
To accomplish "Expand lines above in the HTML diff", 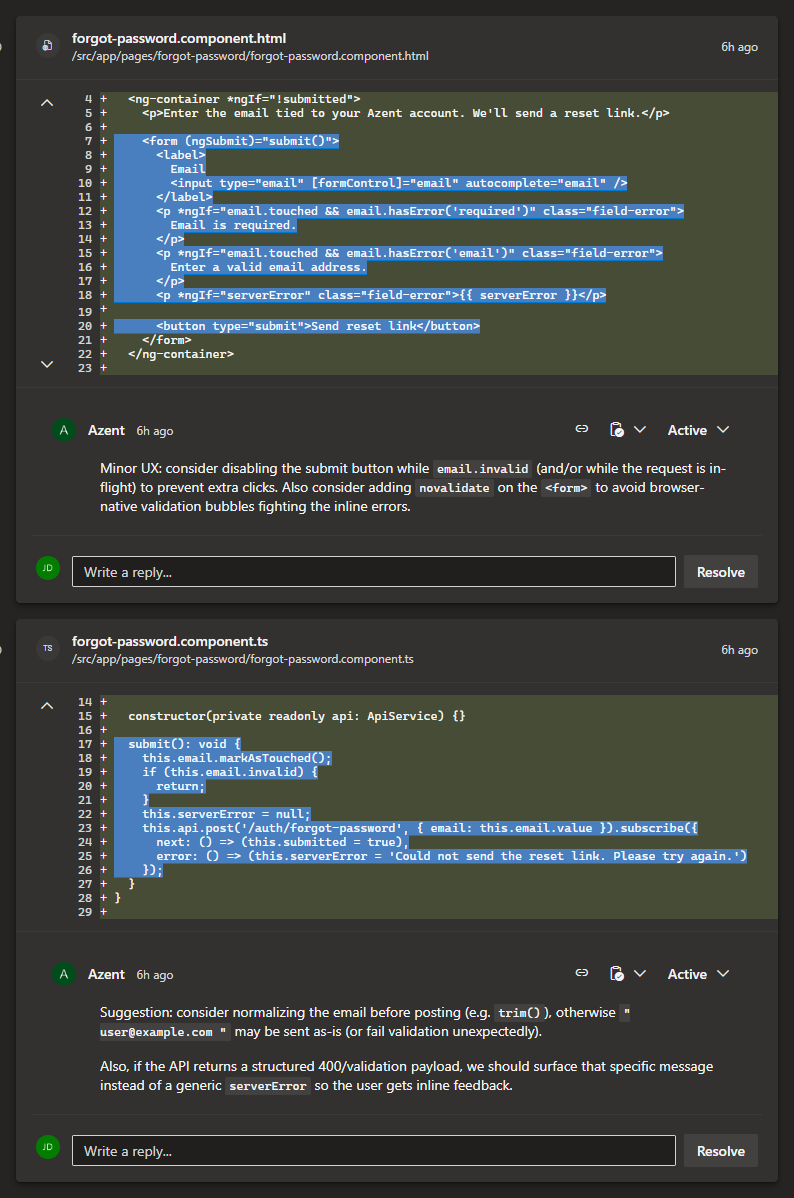I will coord(47,102).
